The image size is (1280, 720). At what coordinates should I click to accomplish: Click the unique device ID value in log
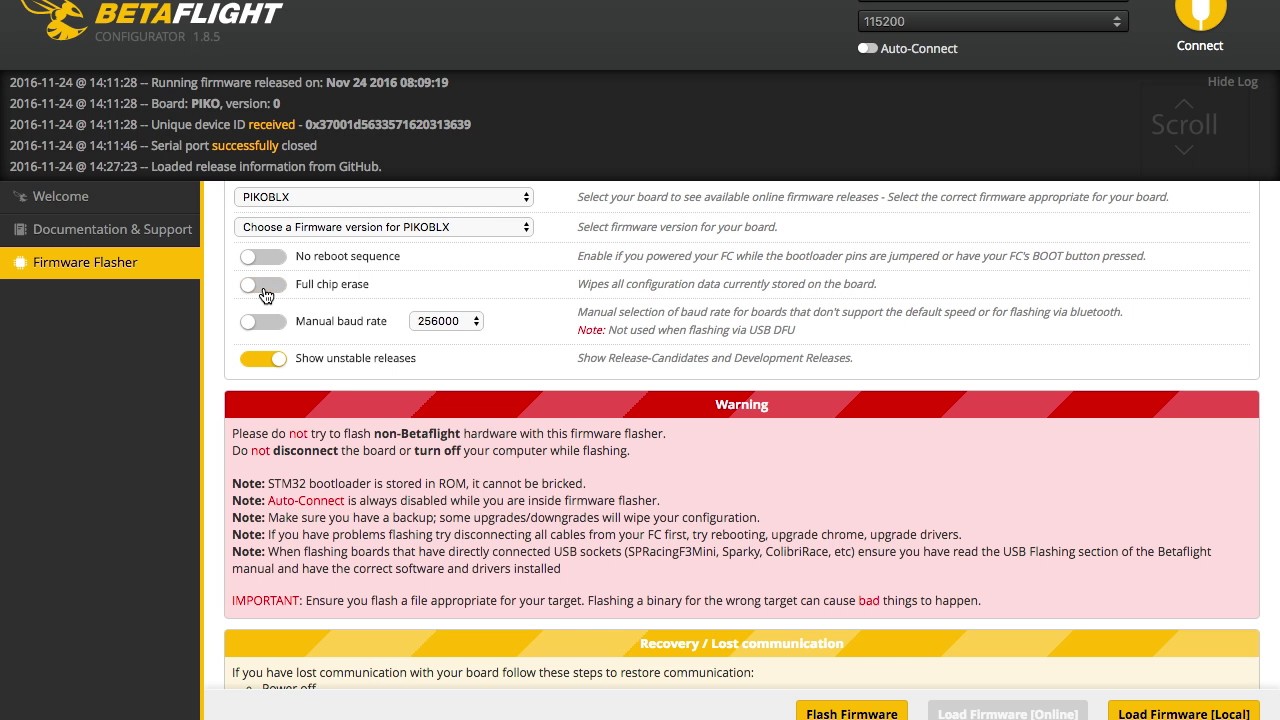click(388, 125)
